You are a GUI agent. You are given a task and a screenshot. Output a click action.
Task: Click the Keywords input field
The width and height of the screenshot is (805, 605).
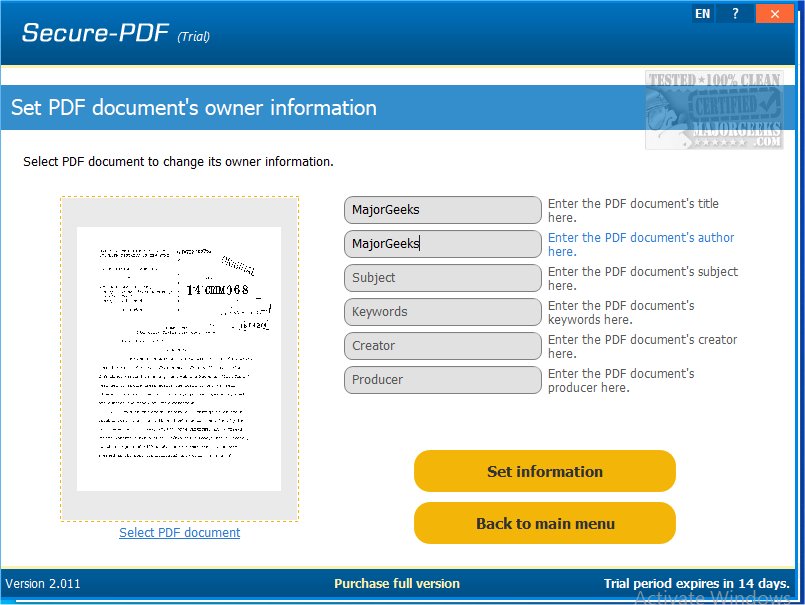coord(443,312)
